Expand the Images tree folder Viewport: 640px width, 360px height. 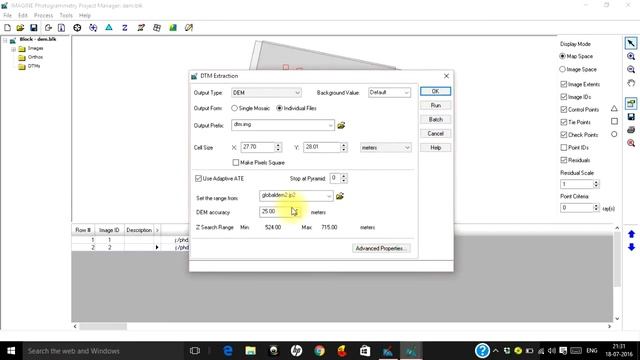click(13, 49)
